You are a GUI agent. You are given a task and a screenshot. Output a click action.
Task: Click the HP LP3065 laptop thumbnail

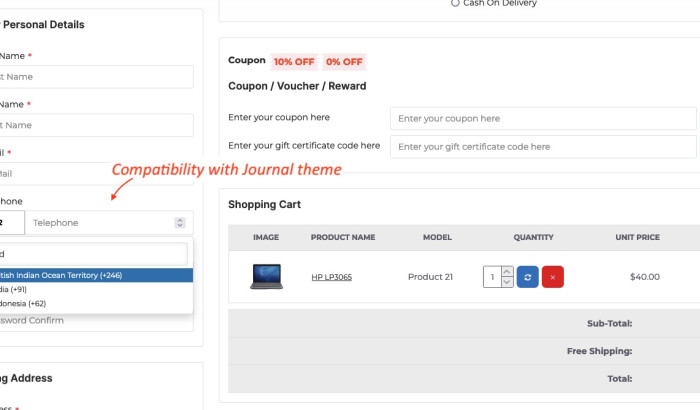pyautogui.click(x=267, y=276)
